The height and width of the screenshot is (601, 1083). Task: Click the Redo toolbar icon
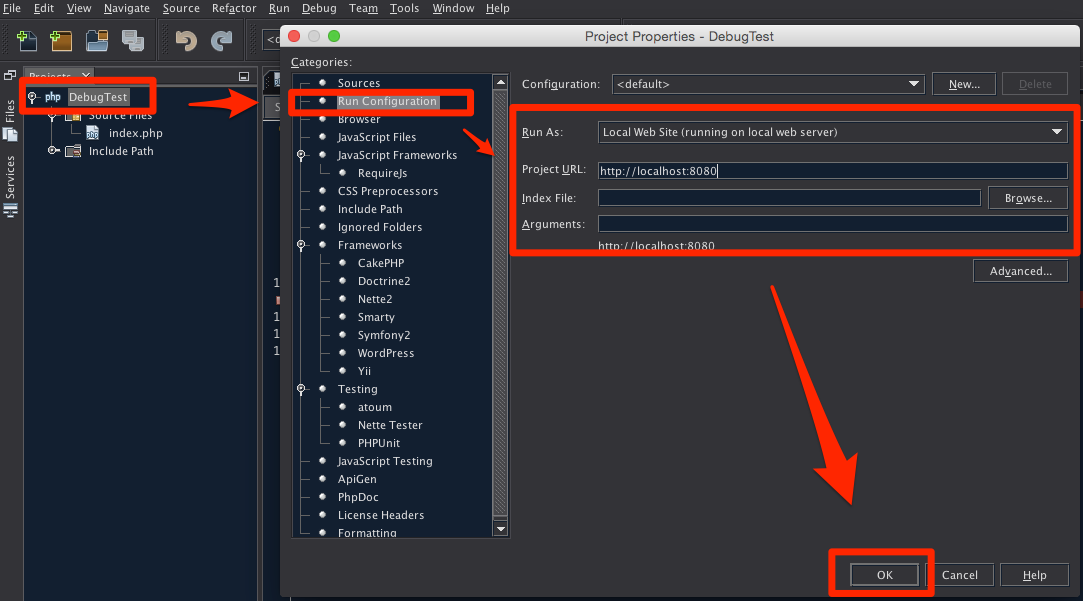(x=221, y=41)
